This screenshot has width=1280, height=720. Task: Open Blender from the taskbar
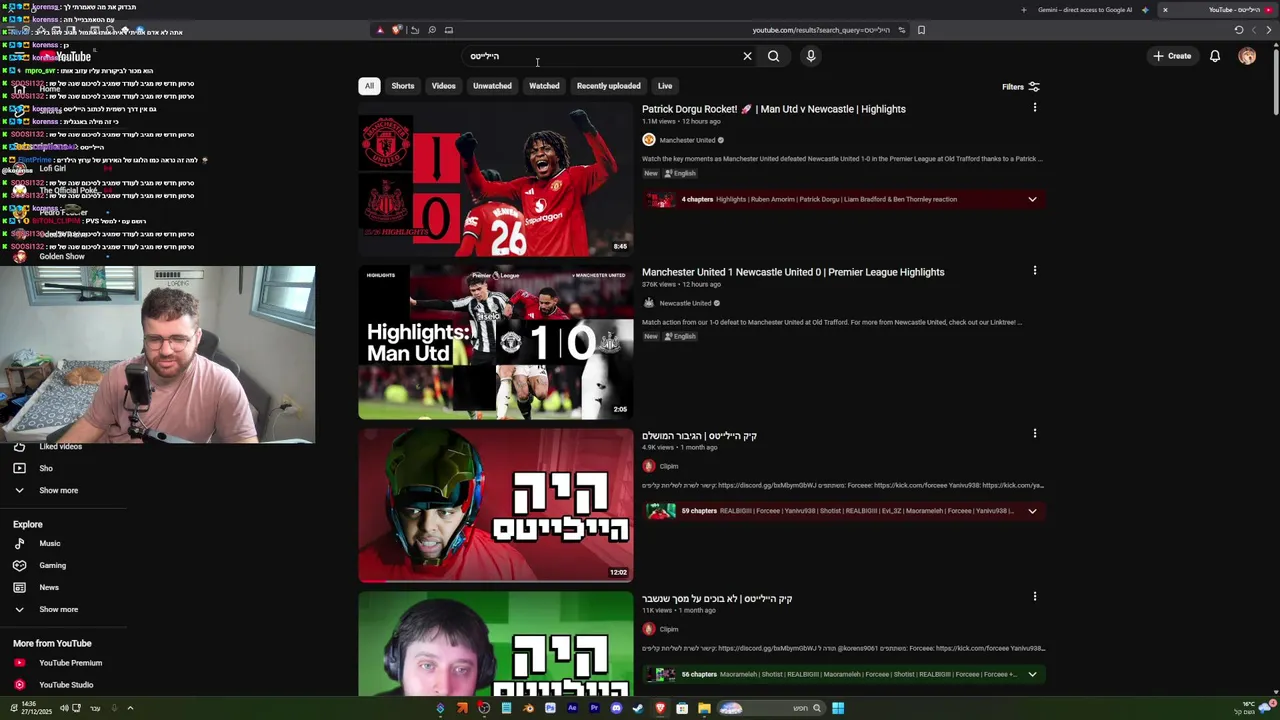(528, 709)
